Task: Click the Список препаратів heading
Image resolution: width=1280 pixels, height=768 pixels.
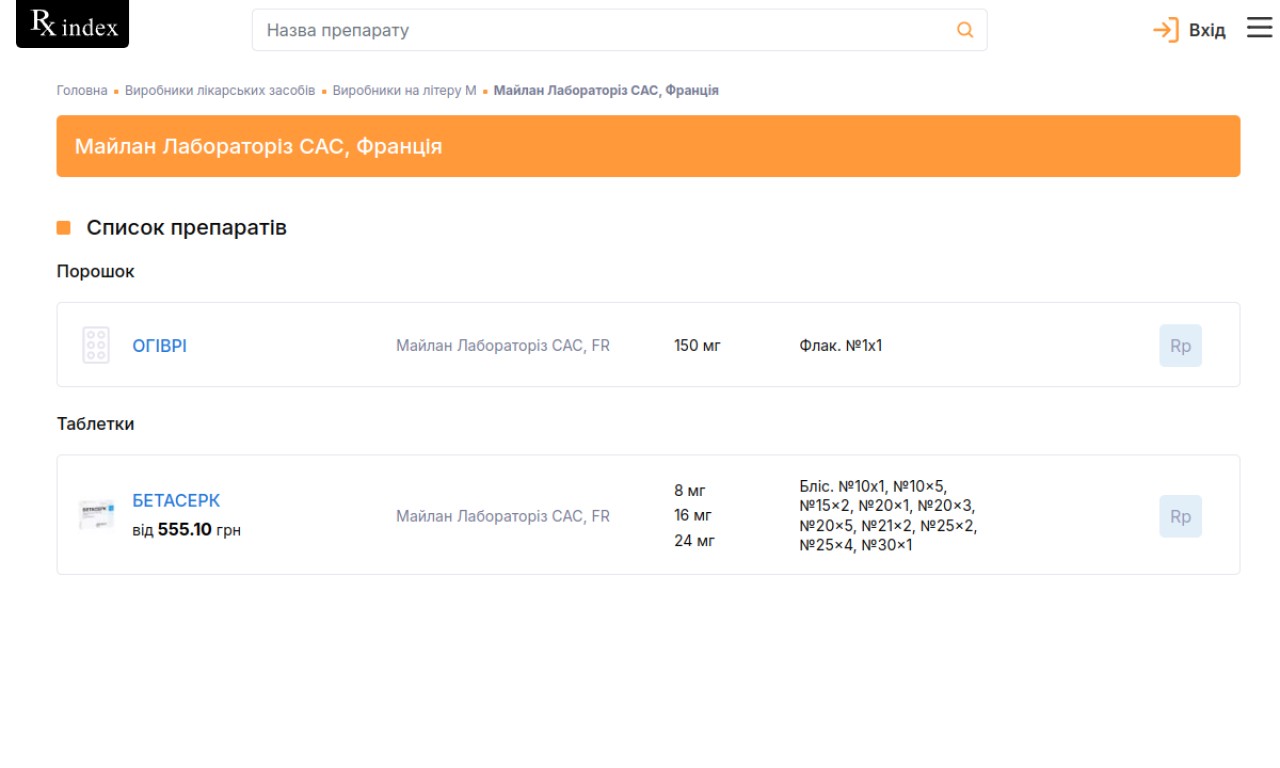Action: click(x=187, y=228)
